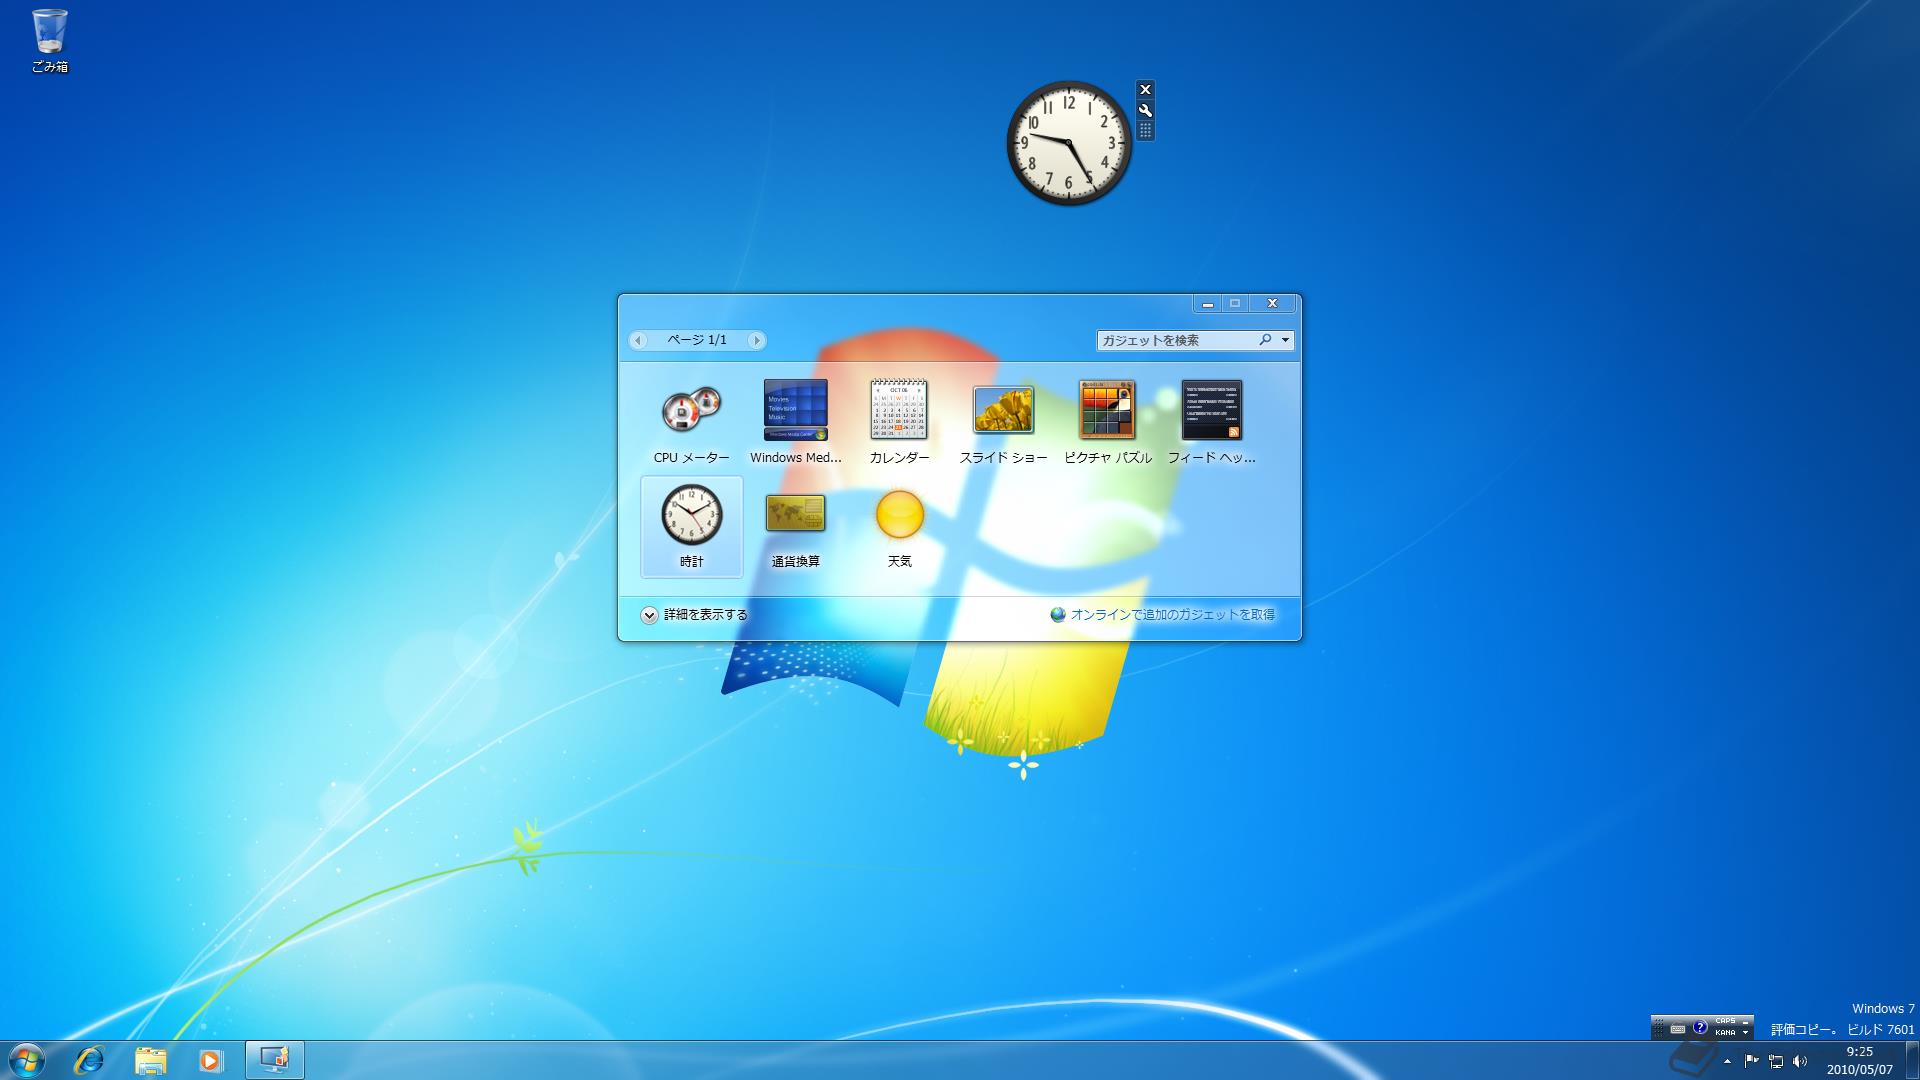Click the ページ 1/1 page indicator
This screenshot has height=1080, width=1920.
697,340
